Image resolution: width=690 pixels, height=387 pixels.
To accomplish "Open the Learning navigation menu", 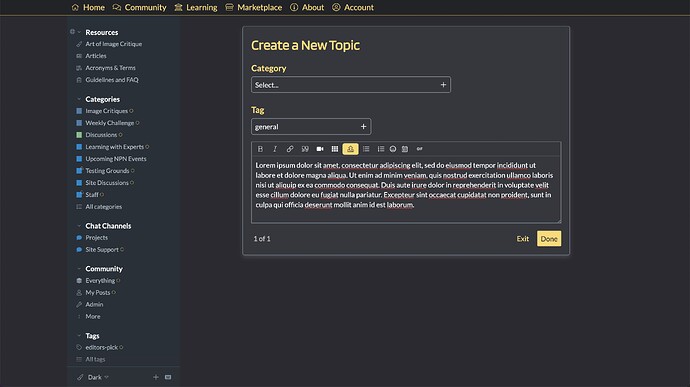I will (x=196, y=7).
